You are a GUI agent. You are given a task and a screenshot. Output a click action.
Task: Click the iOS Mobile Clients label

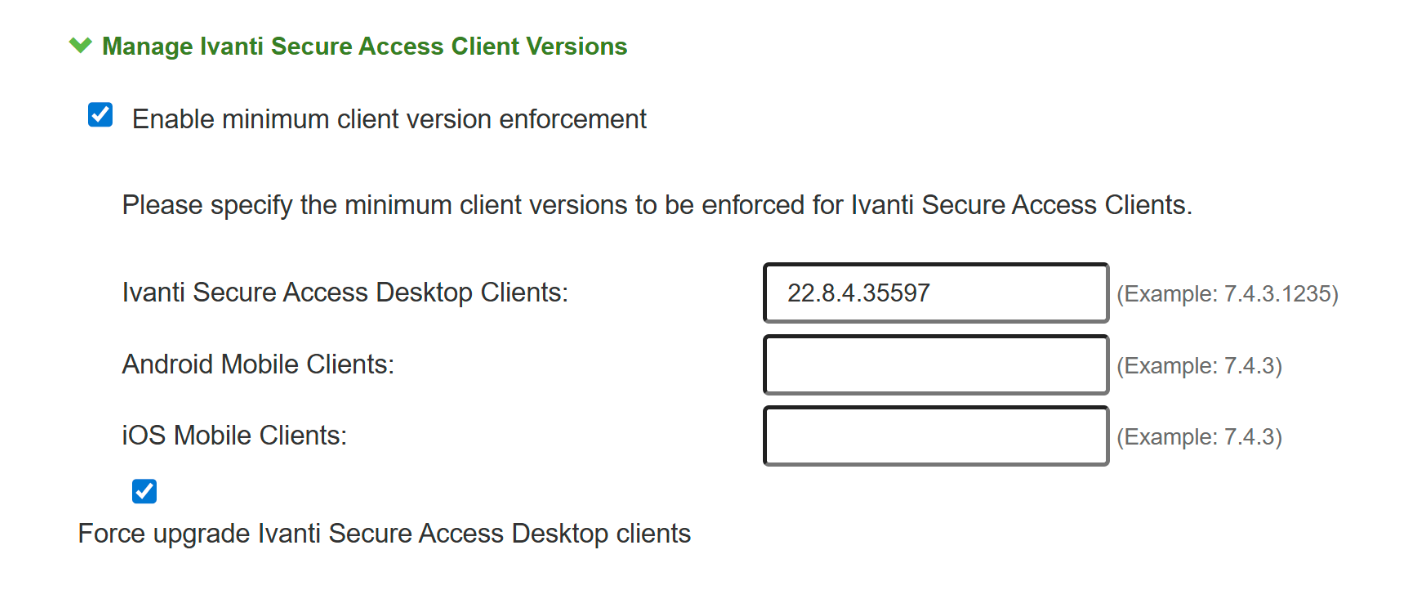[x=234, y=436]
